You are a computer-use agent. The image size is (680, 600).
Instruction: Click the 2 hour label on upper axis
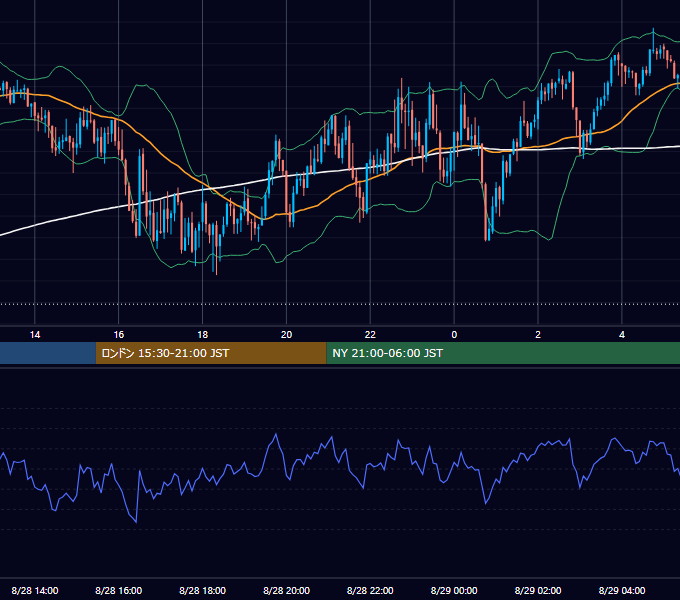[538, 335]
